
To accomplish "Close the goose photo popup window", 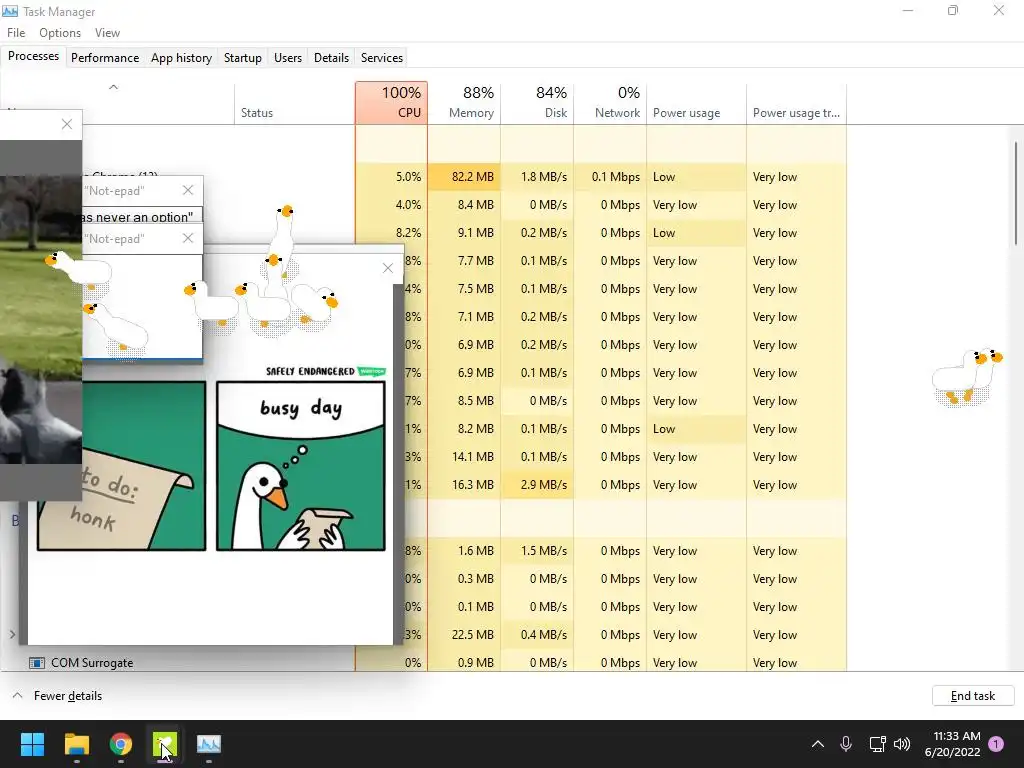I will (67, 124).
